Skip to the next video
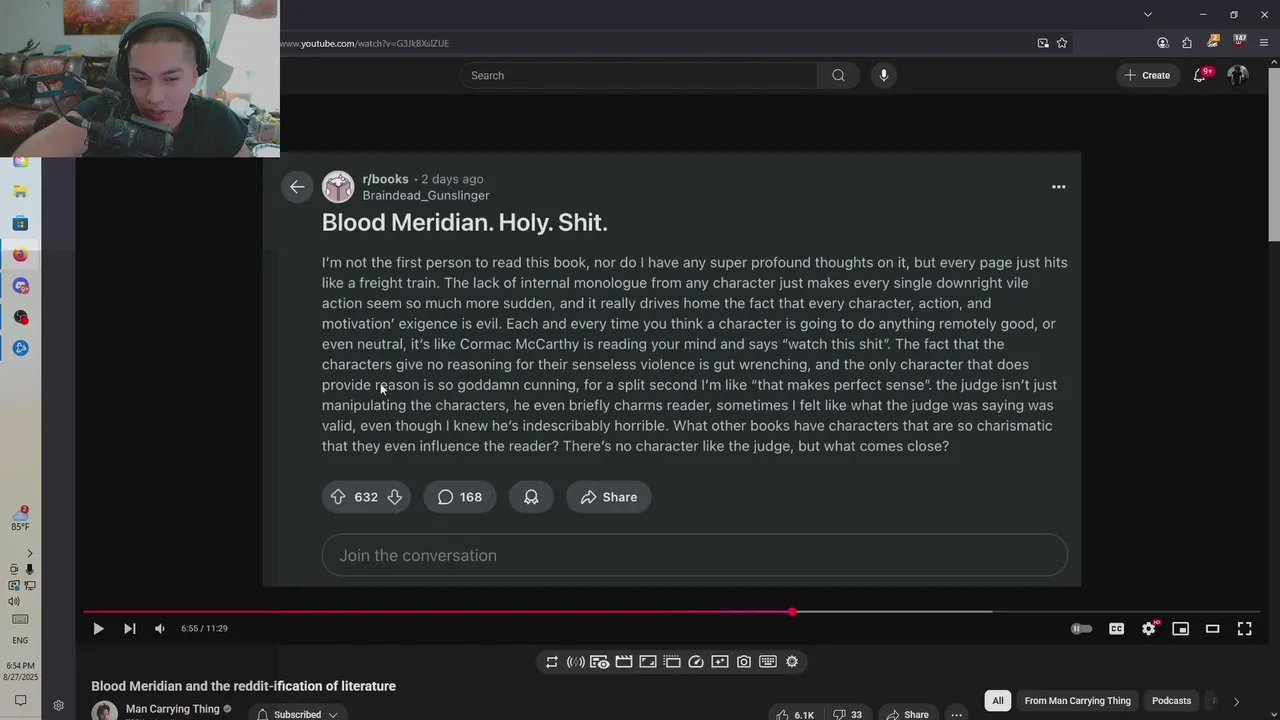The height and width of the screenshot is (720, 1280). click(x=129, y=628)
